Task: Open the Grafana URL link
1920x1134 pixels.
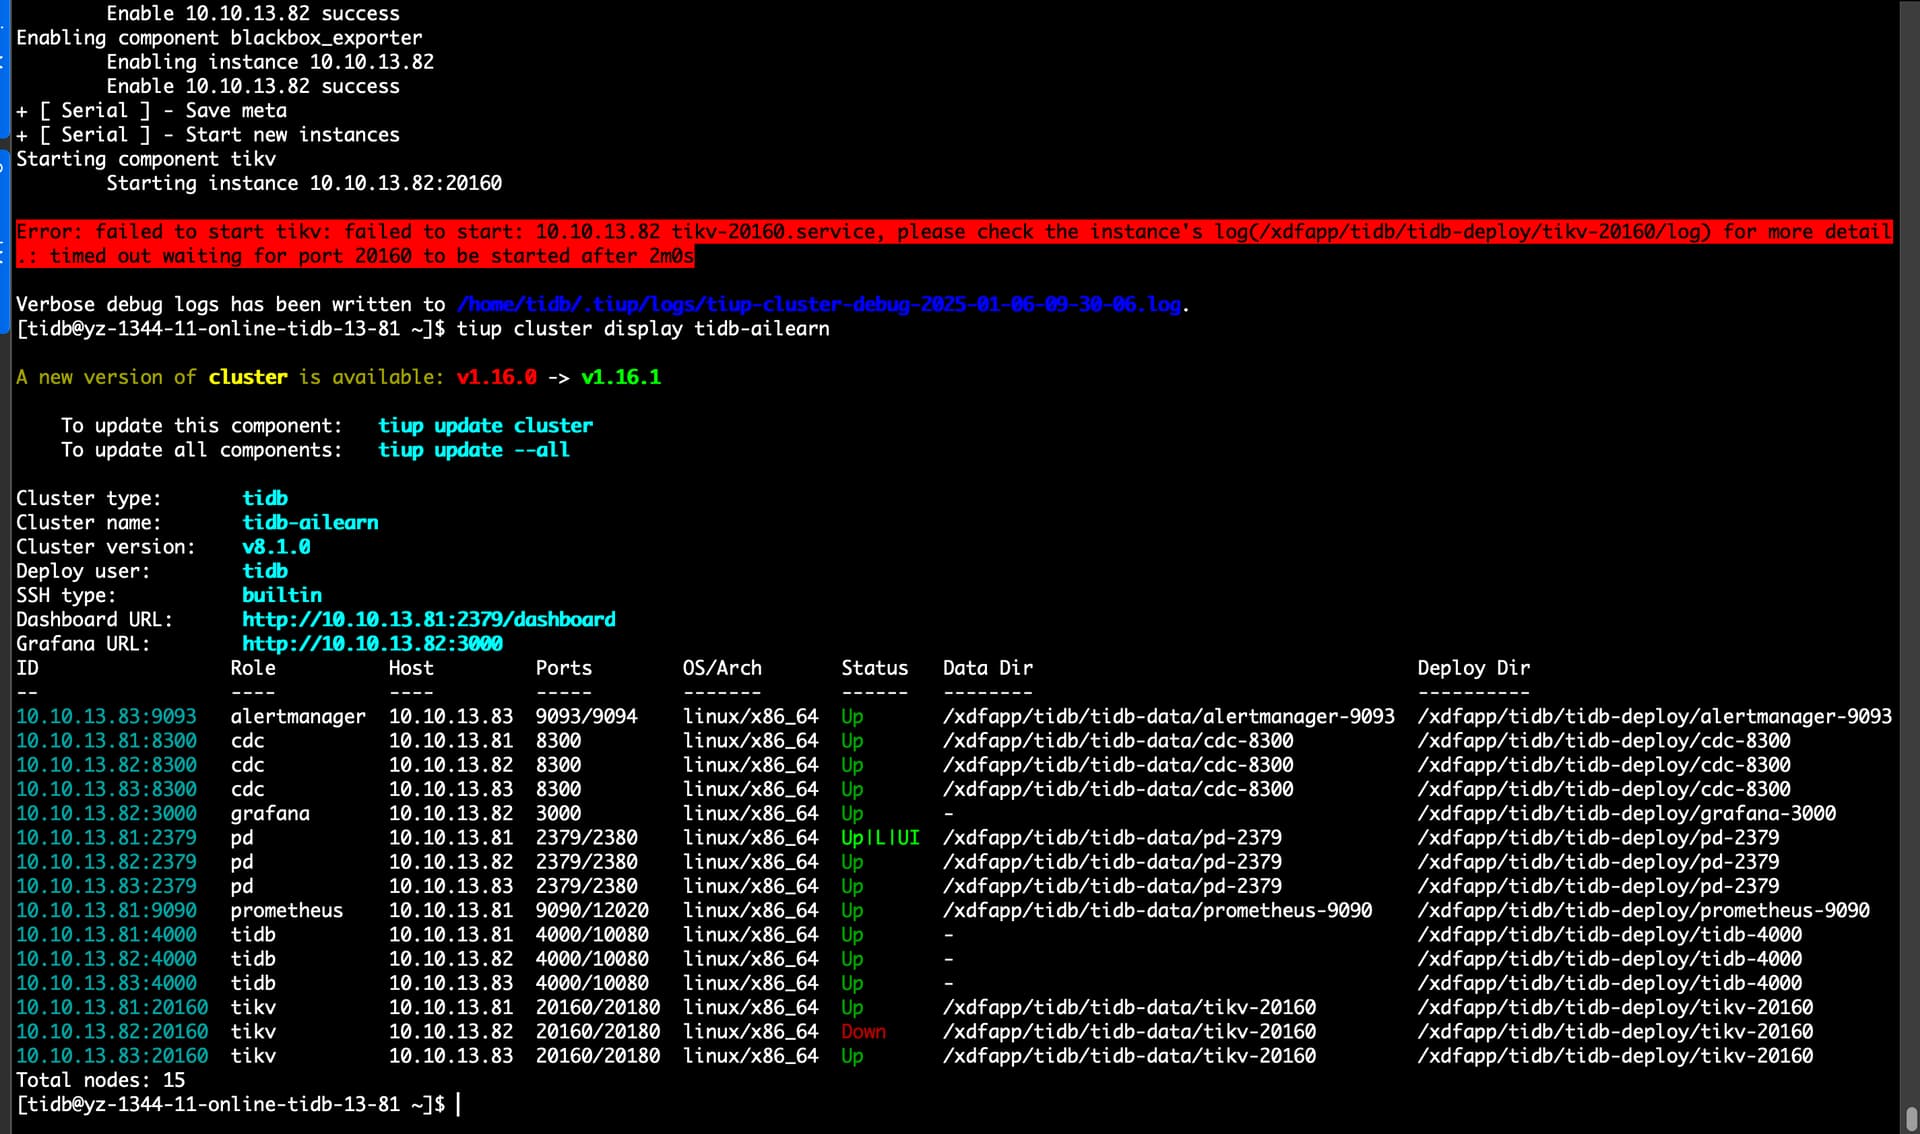Action: (372, 643)
